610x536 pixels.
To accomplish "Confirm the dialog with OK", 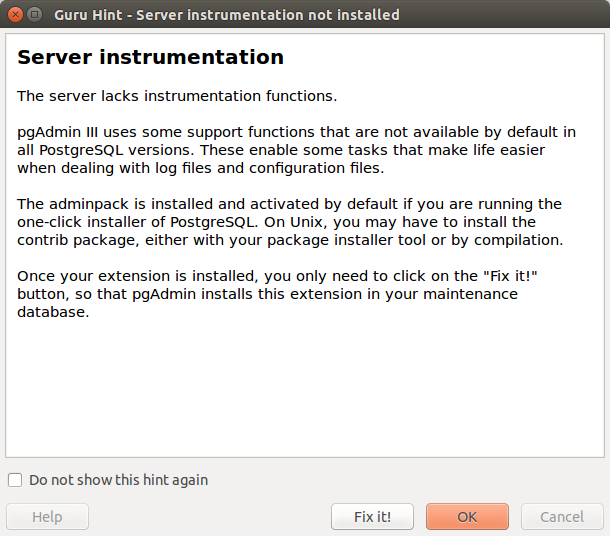I will (467, 517).
